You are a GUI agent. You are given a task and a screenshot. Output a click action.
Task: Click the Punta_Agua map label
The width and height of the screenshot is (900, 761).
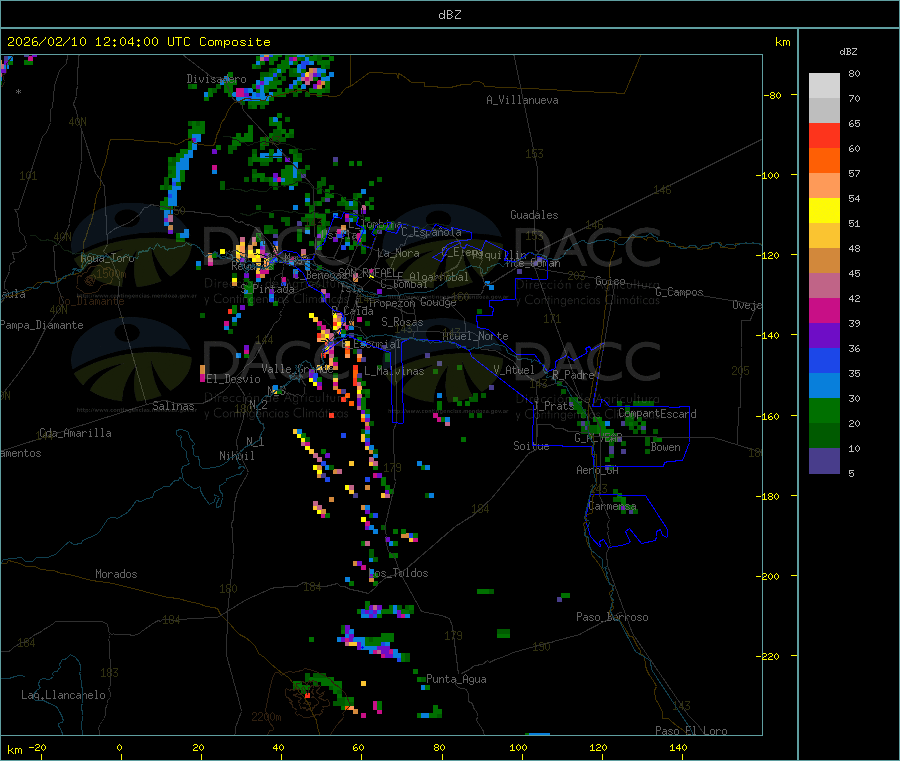[x=456, y=679]
